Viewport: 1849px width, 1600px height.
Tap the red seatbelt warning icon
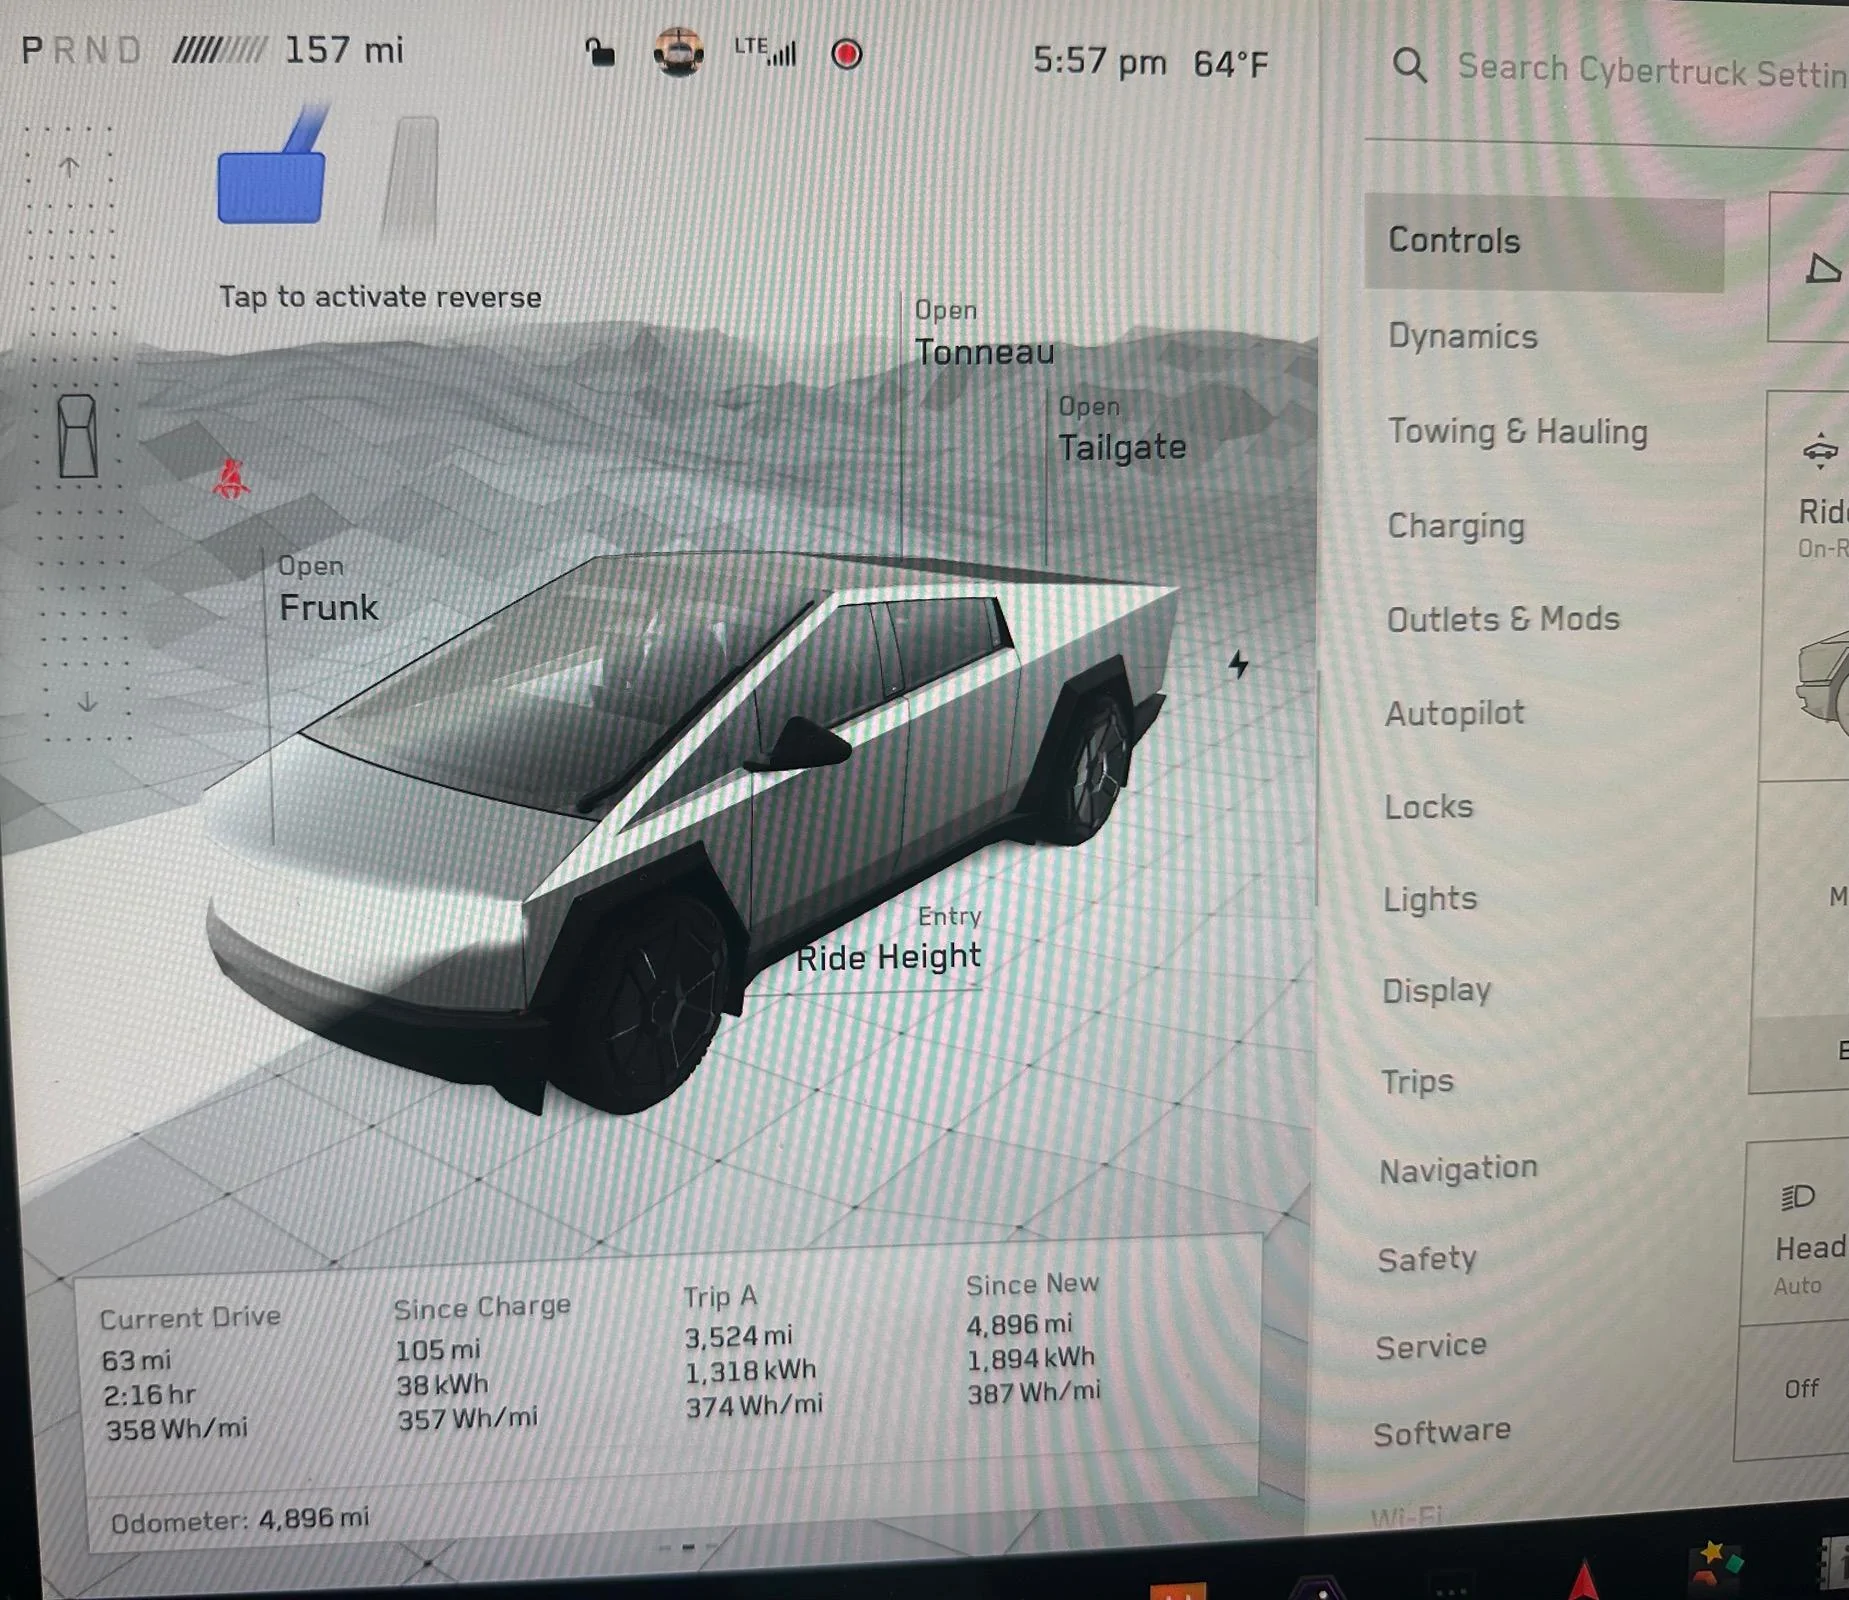pos(231,479)
